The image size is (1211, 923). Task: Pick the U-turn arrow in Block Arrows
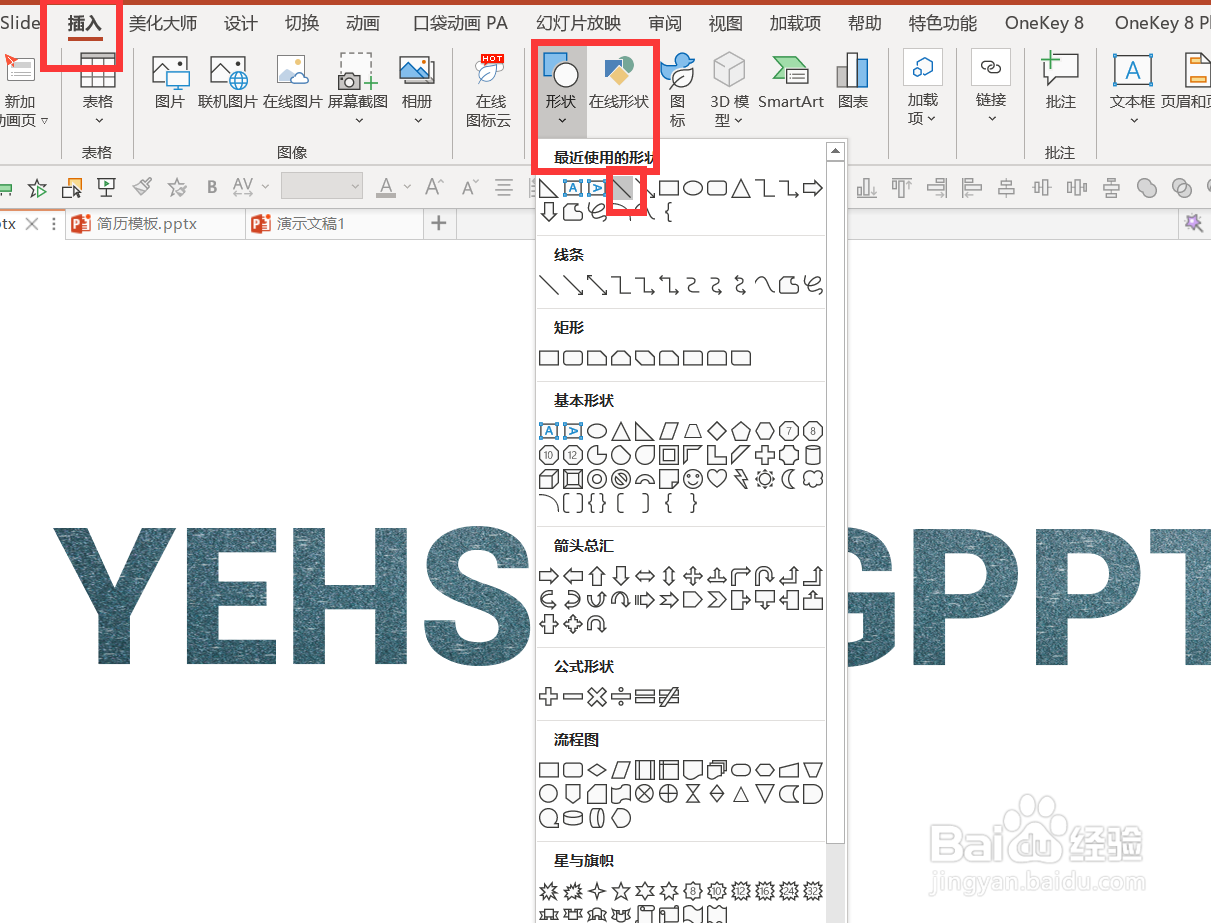click(x=765, y=576)
